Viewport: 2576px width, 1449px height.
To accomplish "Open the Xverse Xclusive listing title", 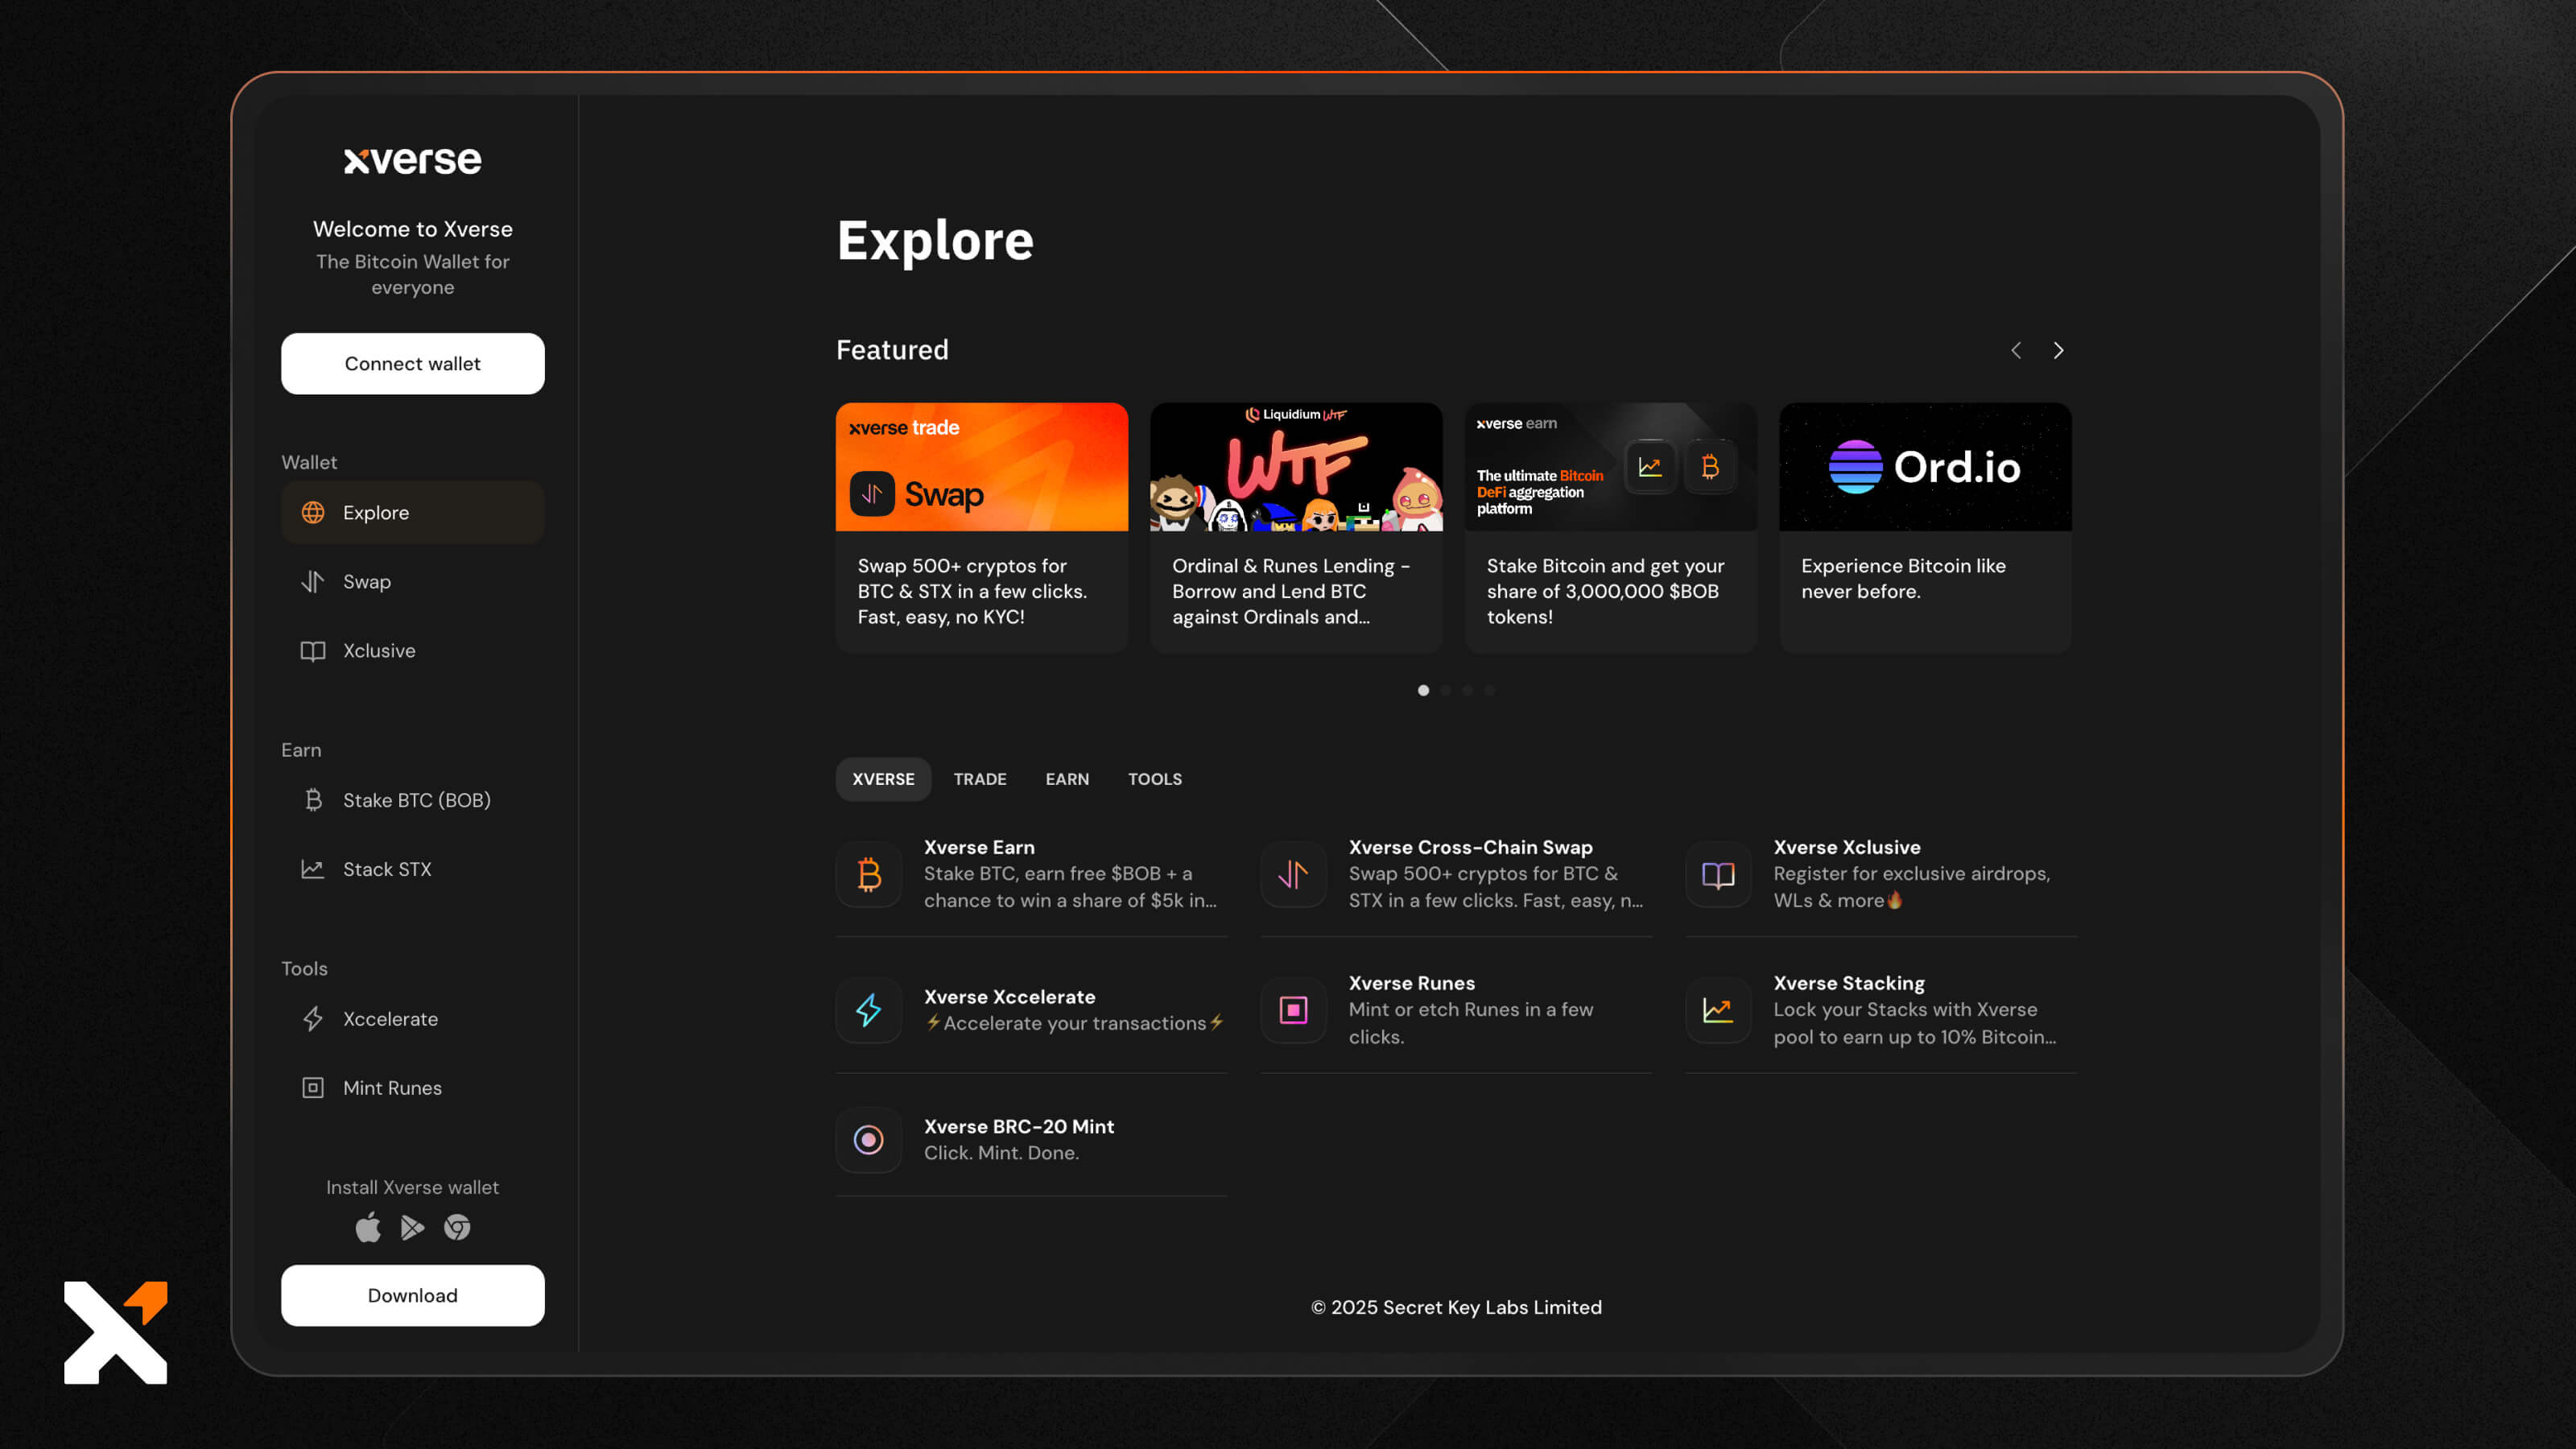I will pyautogui.click(x=1846, y=847).
